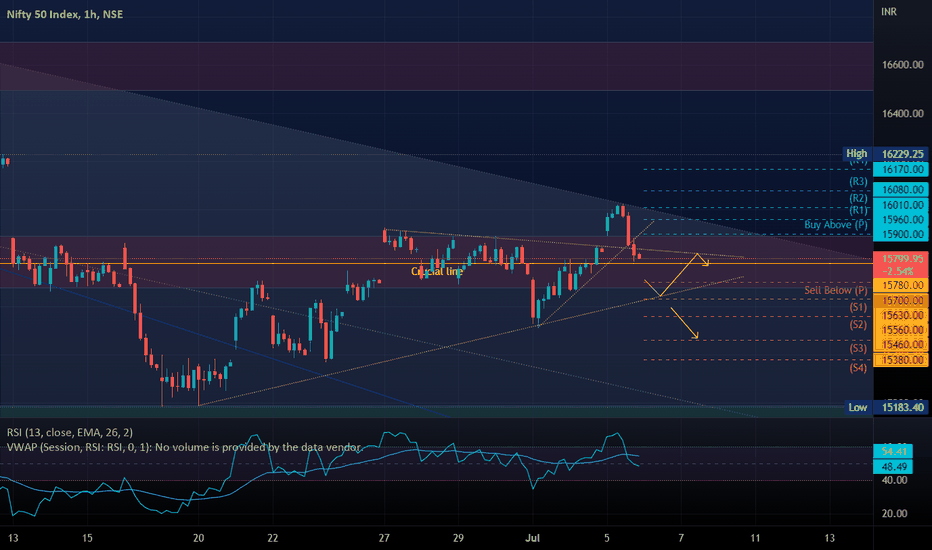Click the (R3) resistance label
Screen dimensions: 932x550
coord(858,182)
